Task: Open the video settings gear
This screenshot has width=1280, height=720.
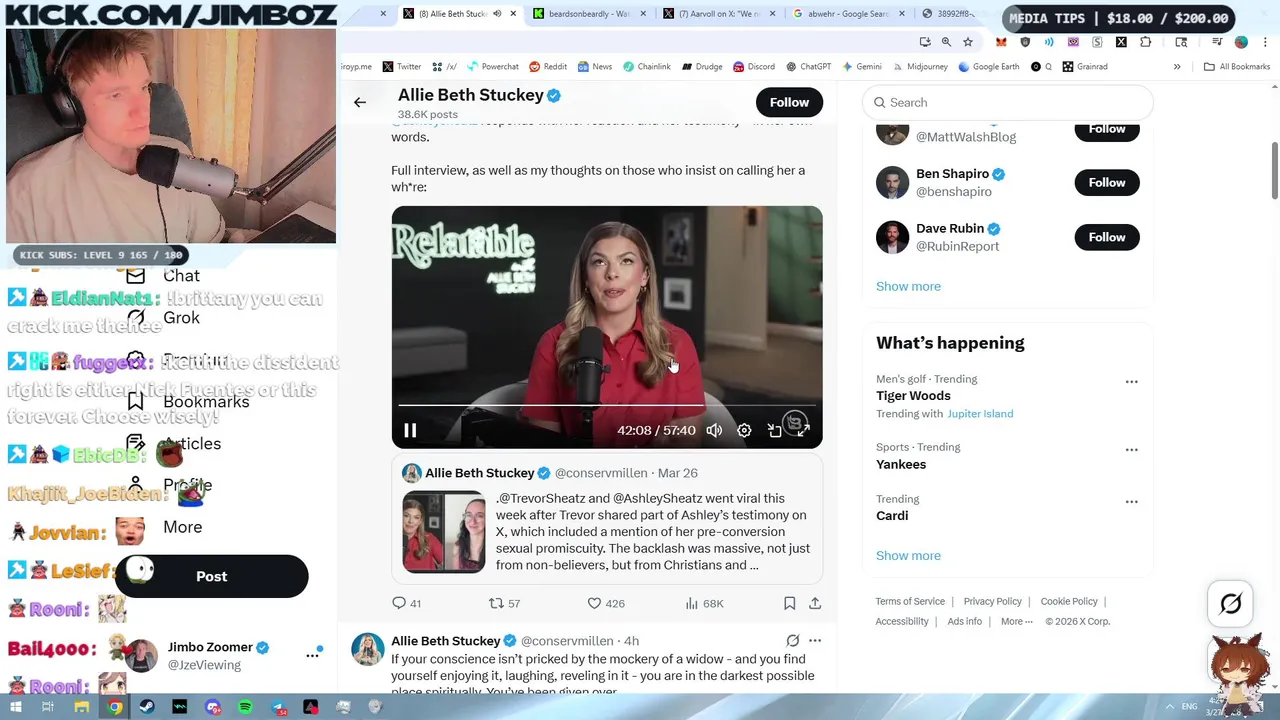Action: coord(744,430)
